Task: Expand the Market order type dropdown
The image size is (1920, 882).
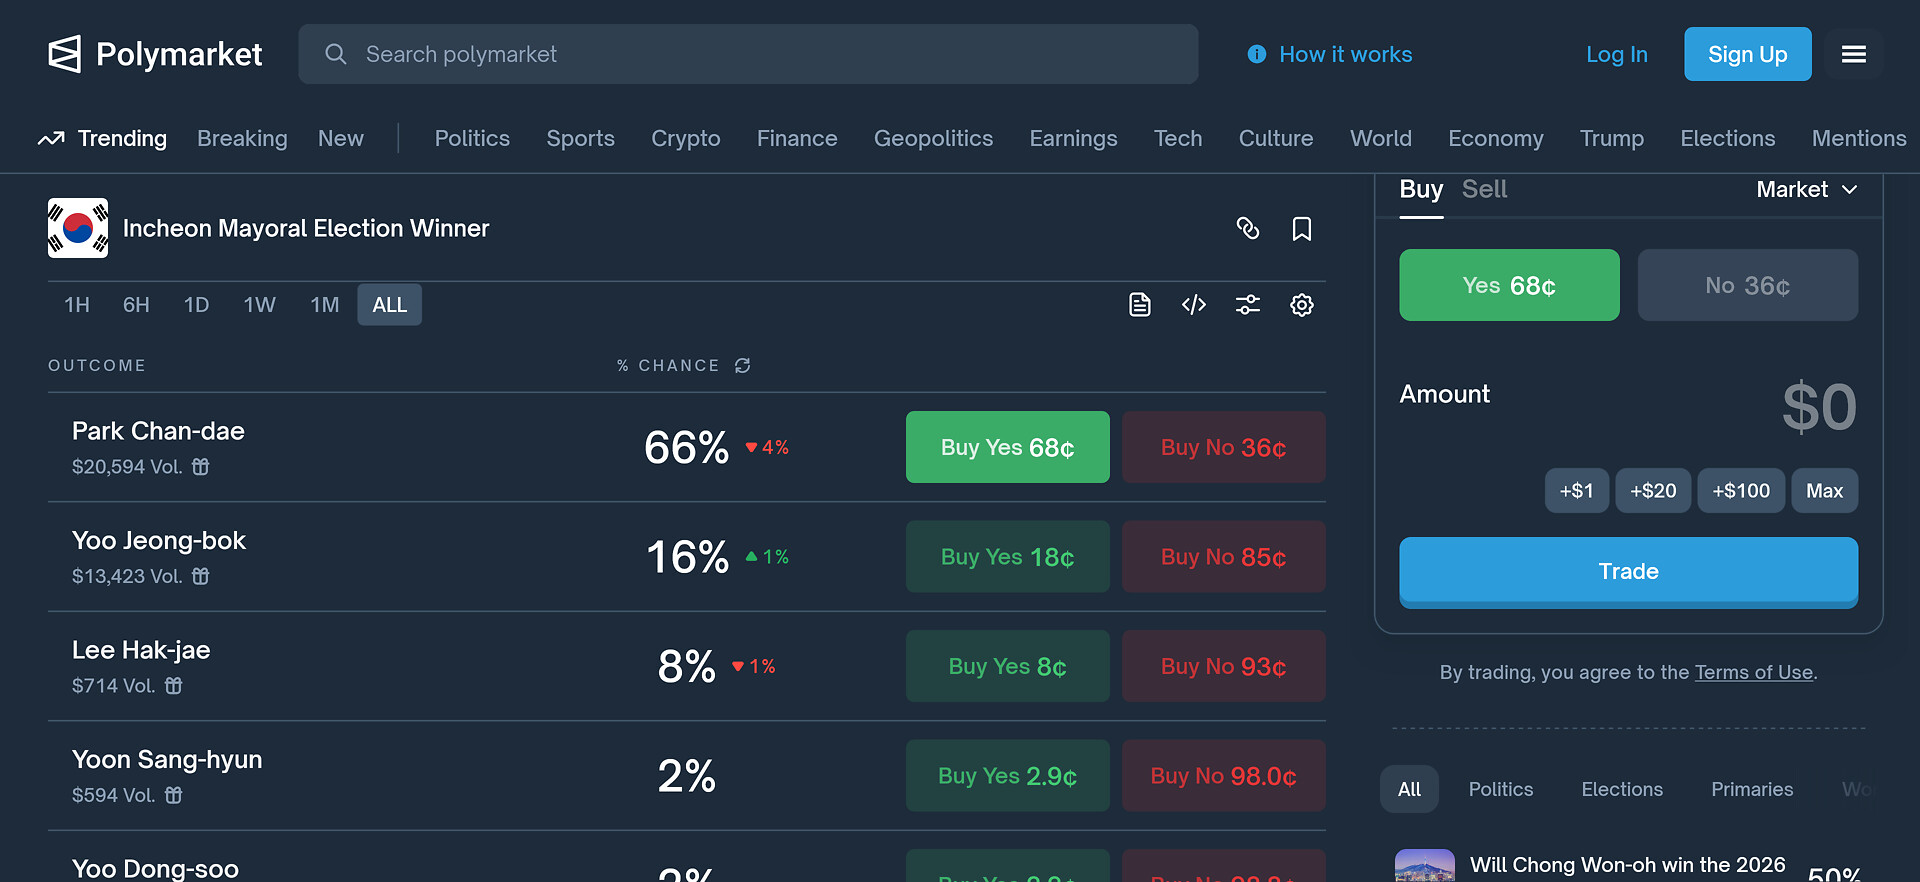Action: (x=1806, y=189)
